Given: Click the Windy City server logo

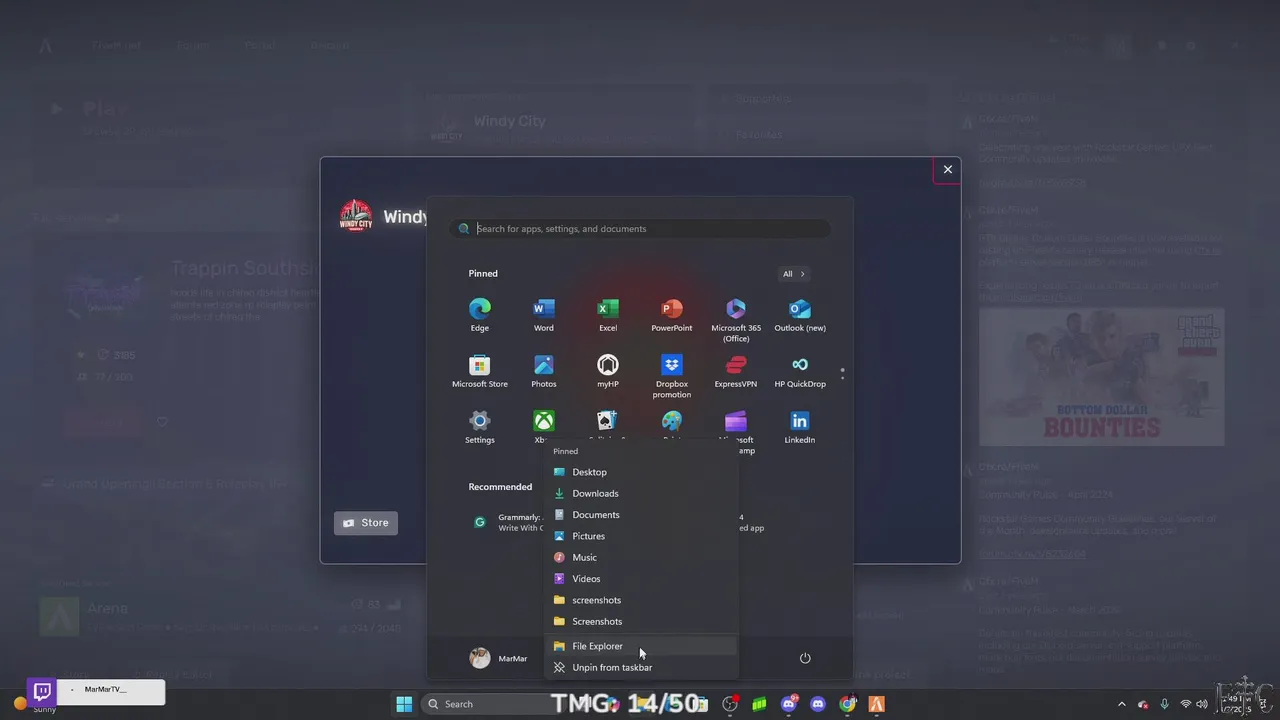Looking at the screenshot, I should click(x=356, y=216).
